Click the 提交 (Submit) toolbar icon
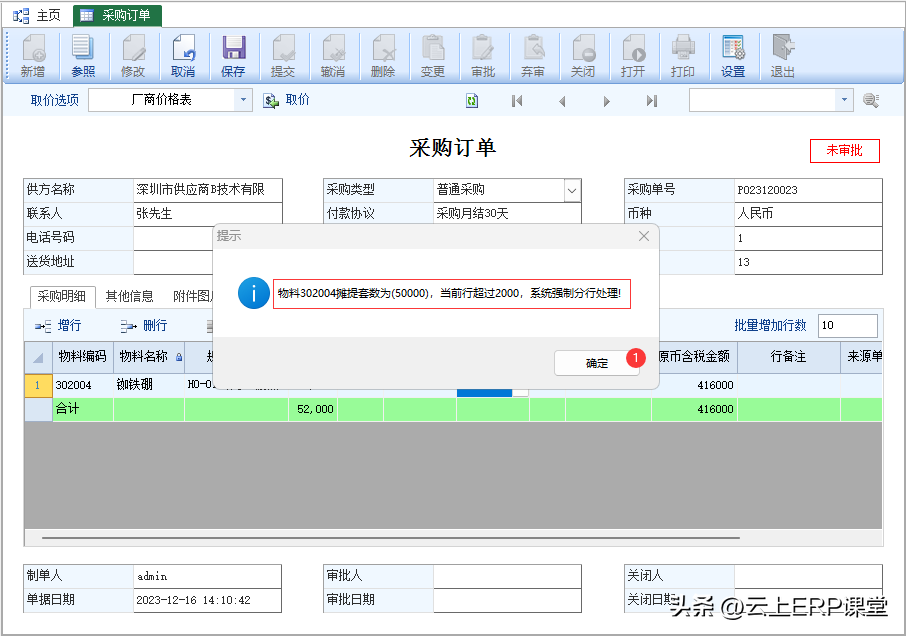The image size is (906, 636). tap(283, 56)
